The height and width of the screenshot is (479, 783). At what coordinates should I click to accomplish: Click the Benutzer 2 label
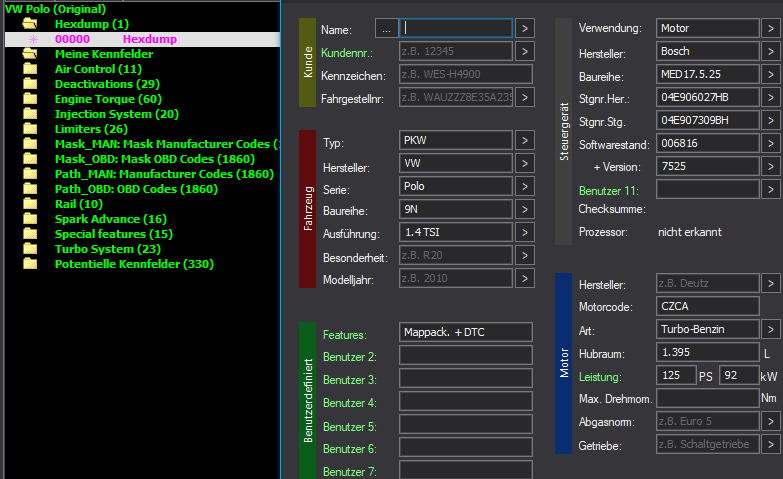click(x=350, y=357)
